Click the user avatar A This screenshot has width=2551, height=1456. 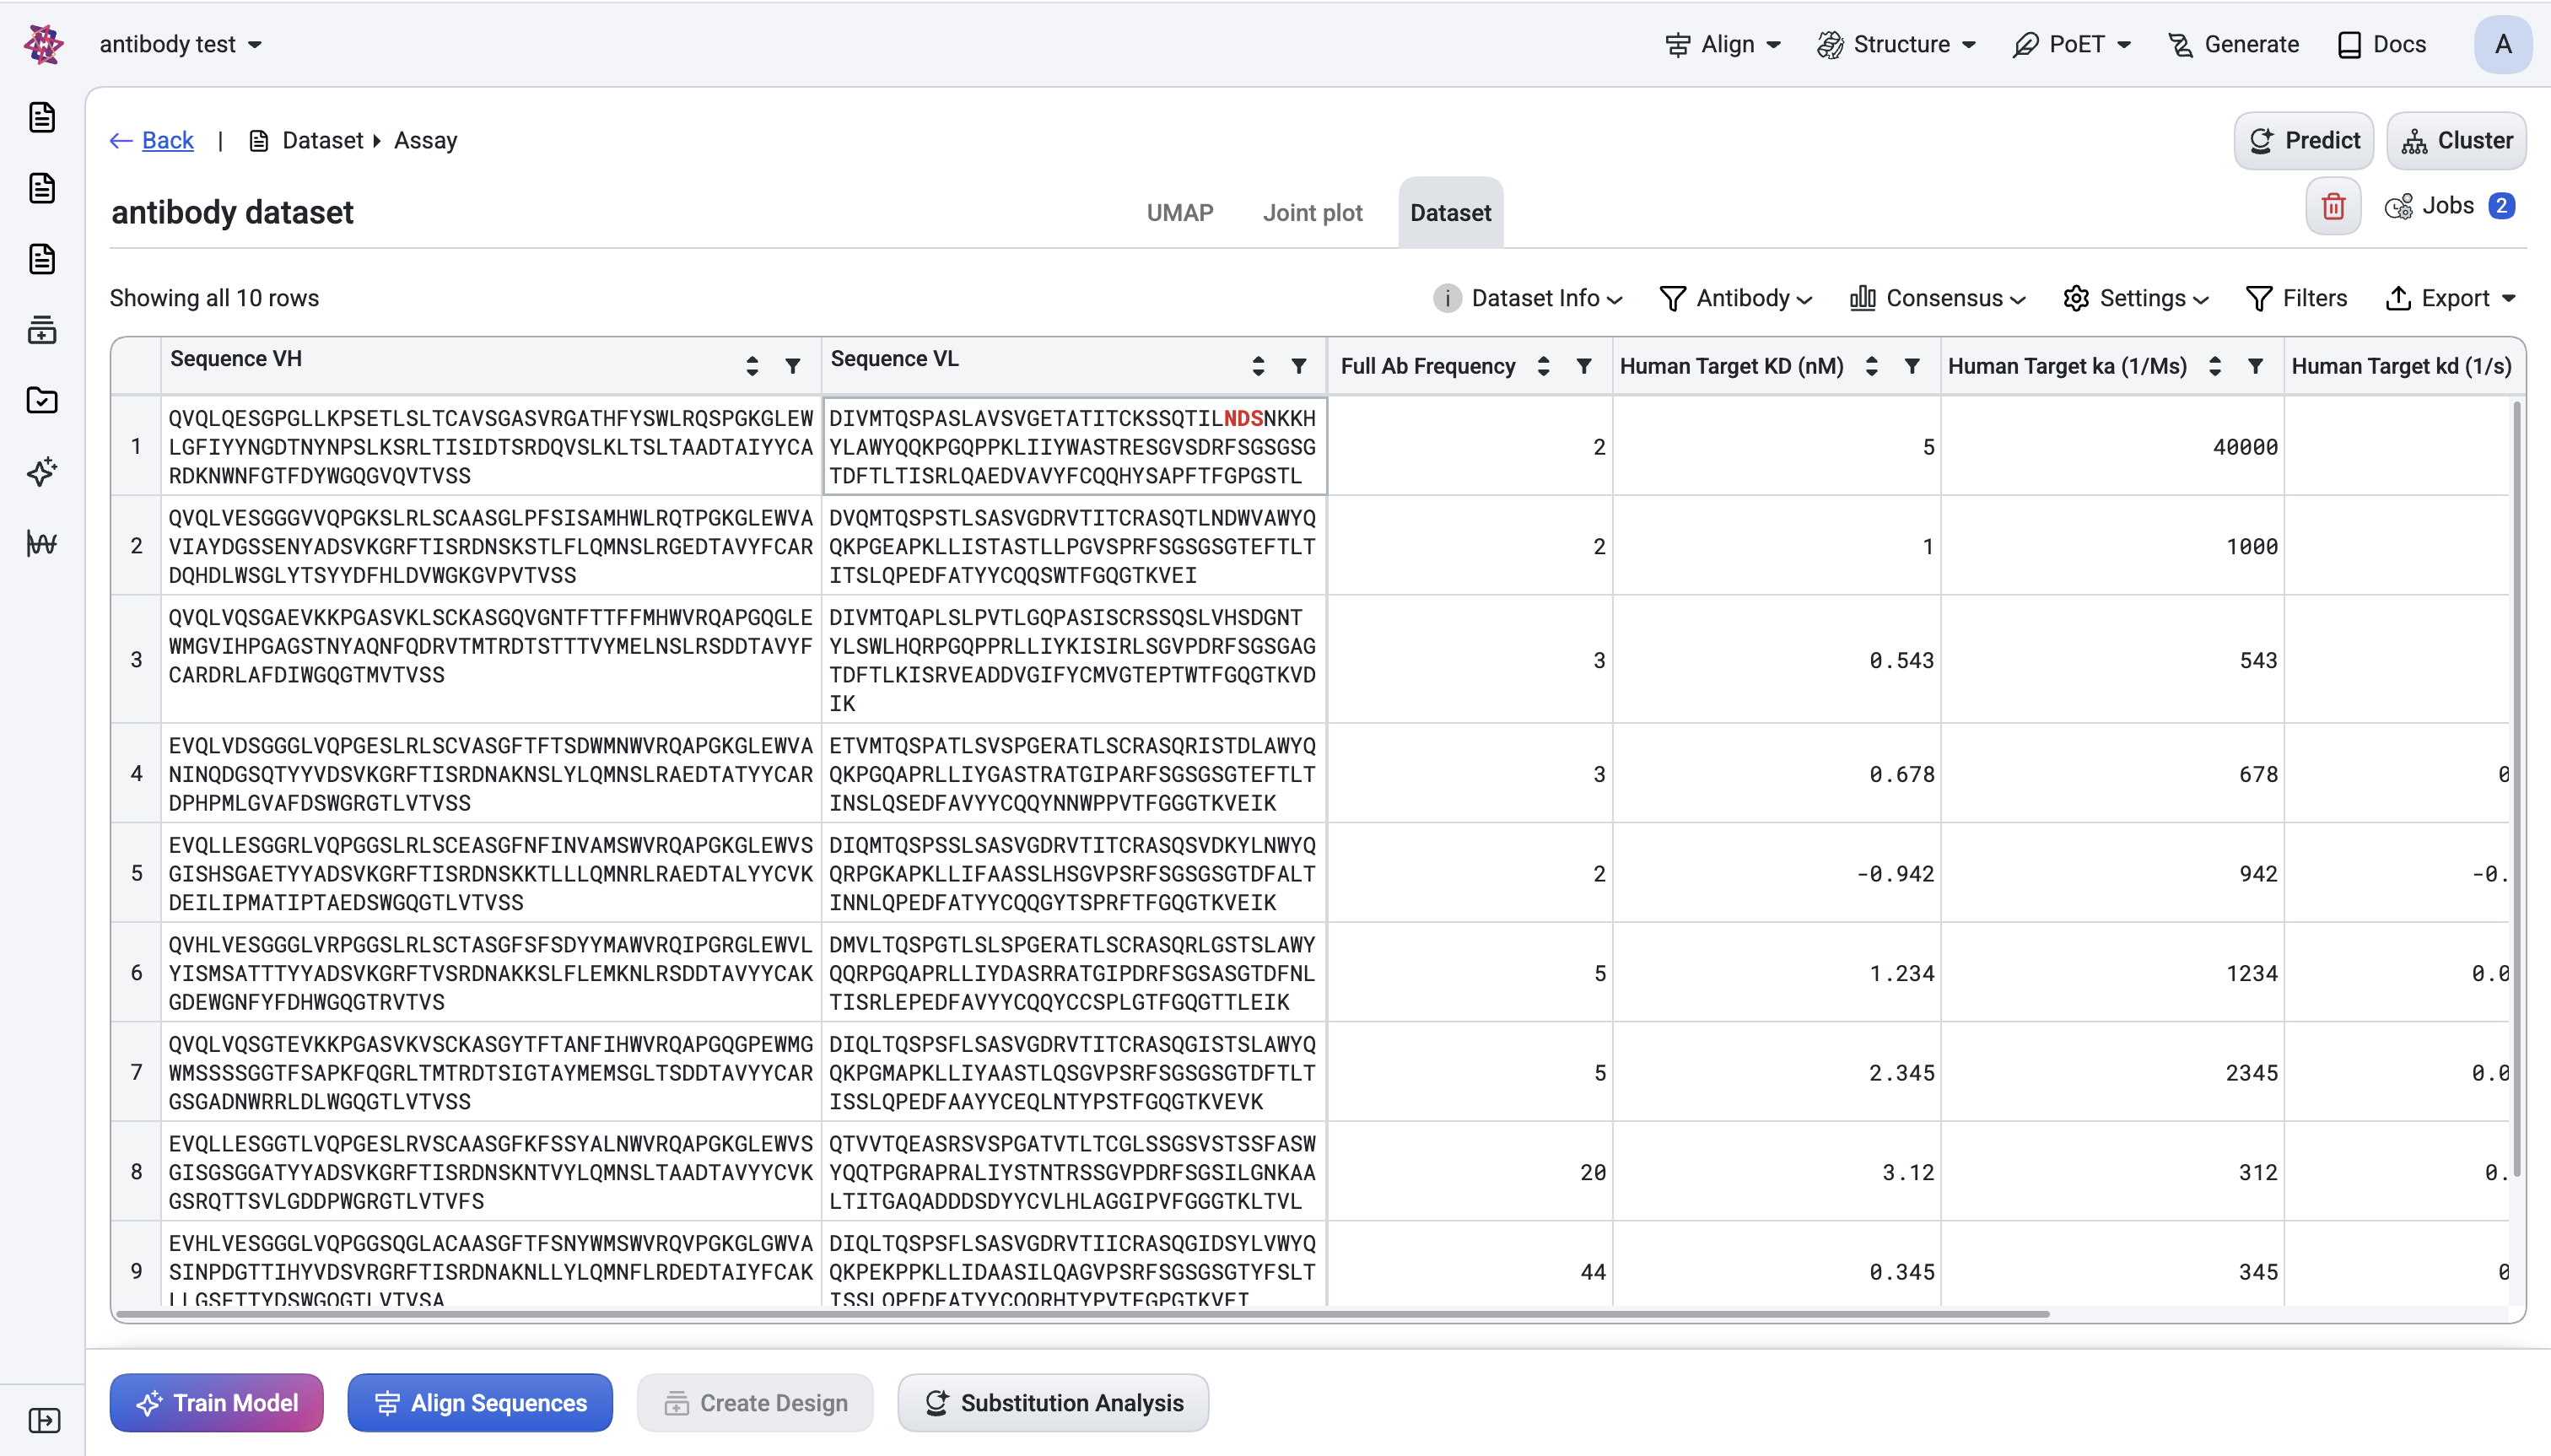coord(2503,44)
